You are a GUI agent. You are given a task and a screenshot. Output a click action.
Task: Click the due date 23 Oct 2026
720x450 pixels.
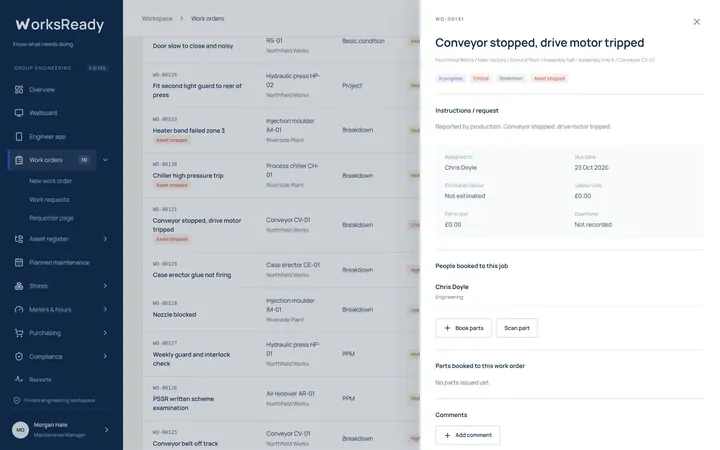point(591,168)
